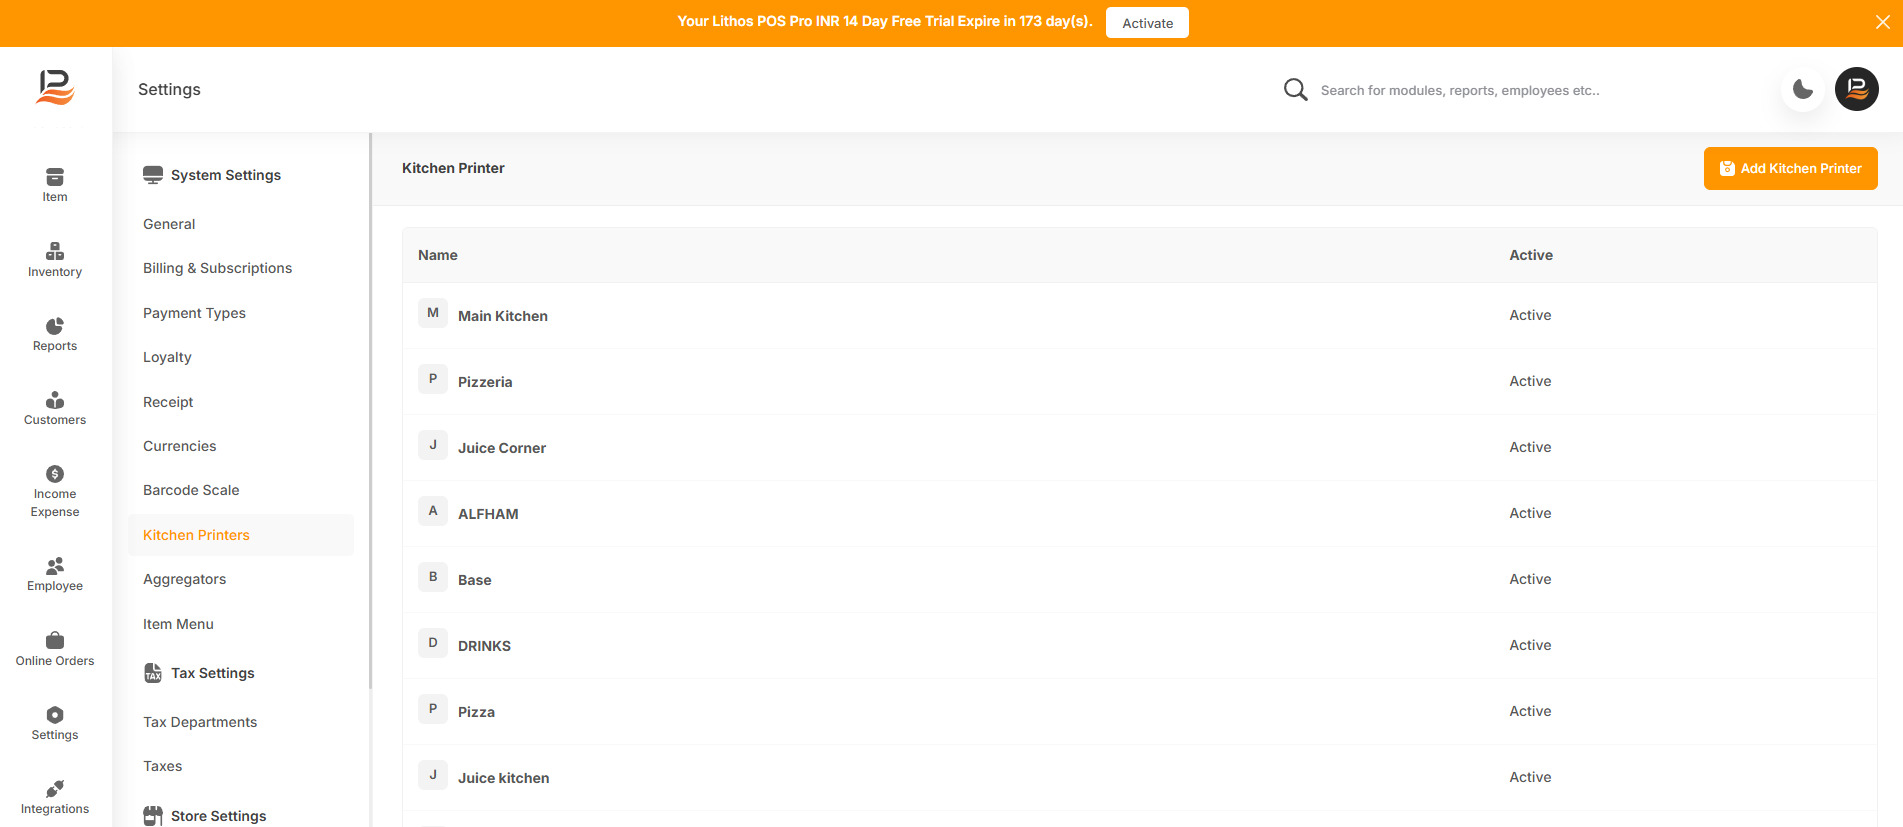The image size is (1903, 827).
Task: Focus the search modules input field
Action: pos(1540,90)
